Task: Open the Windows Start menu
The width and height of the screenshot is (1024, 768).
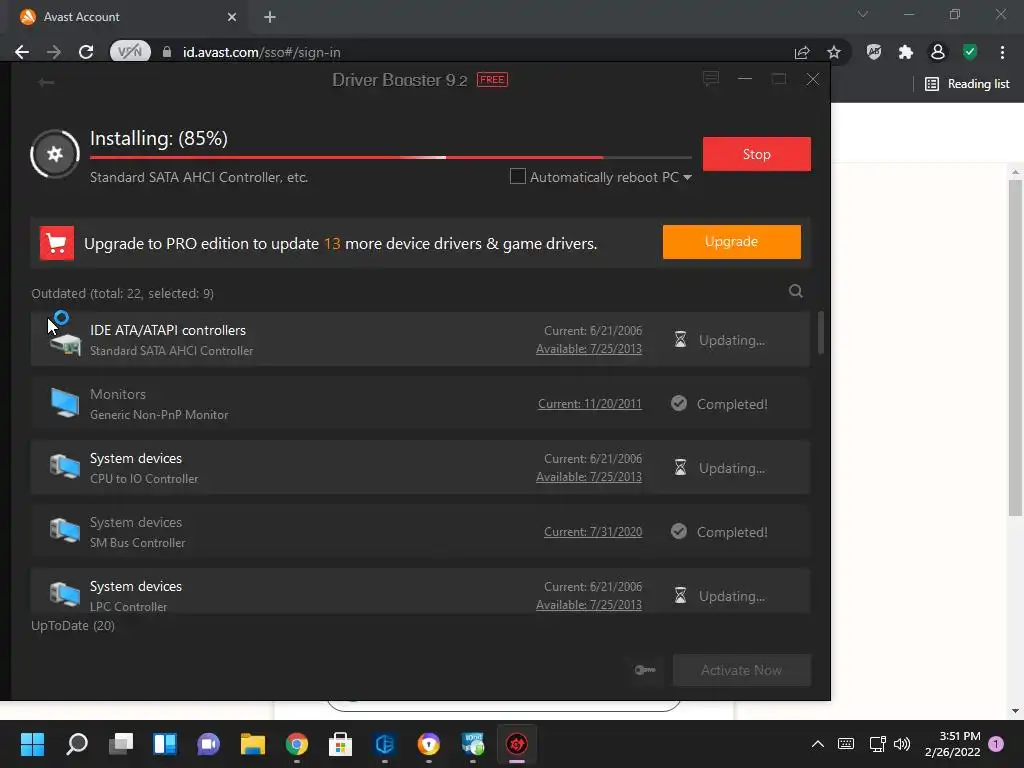Action: [x=33, y=743]
